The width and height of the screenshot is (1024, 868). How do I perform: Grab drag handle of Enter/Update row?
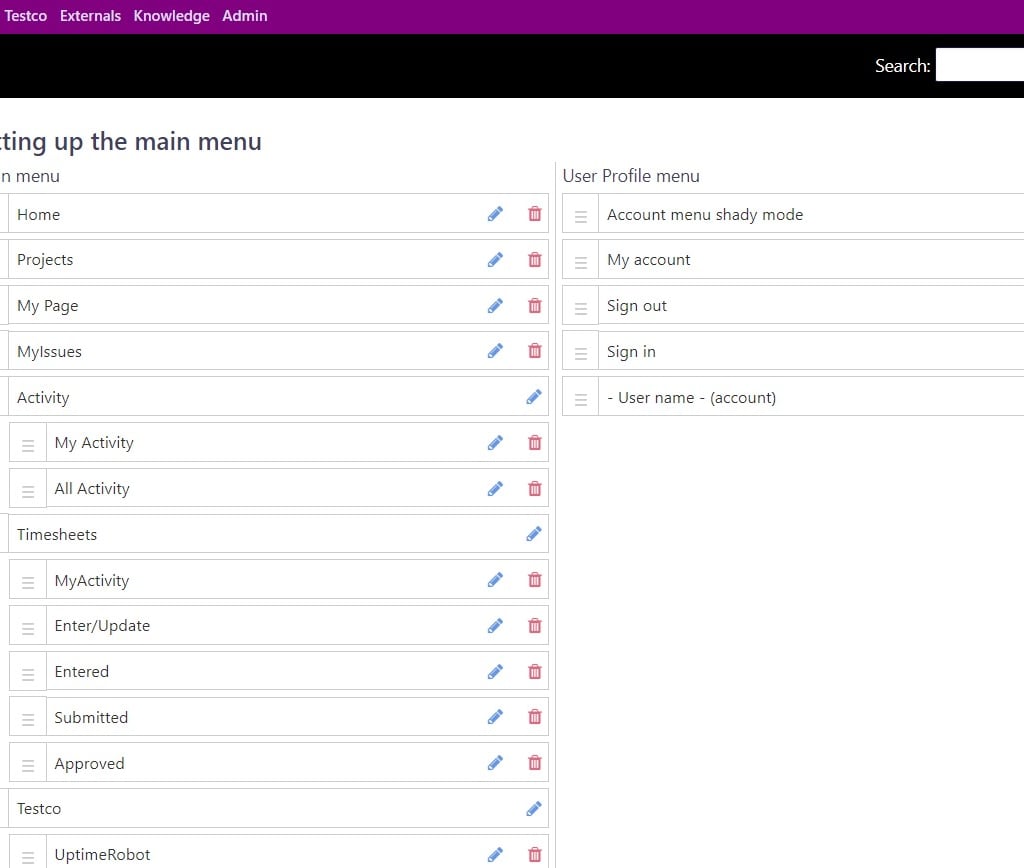click(x=28, y=628)
